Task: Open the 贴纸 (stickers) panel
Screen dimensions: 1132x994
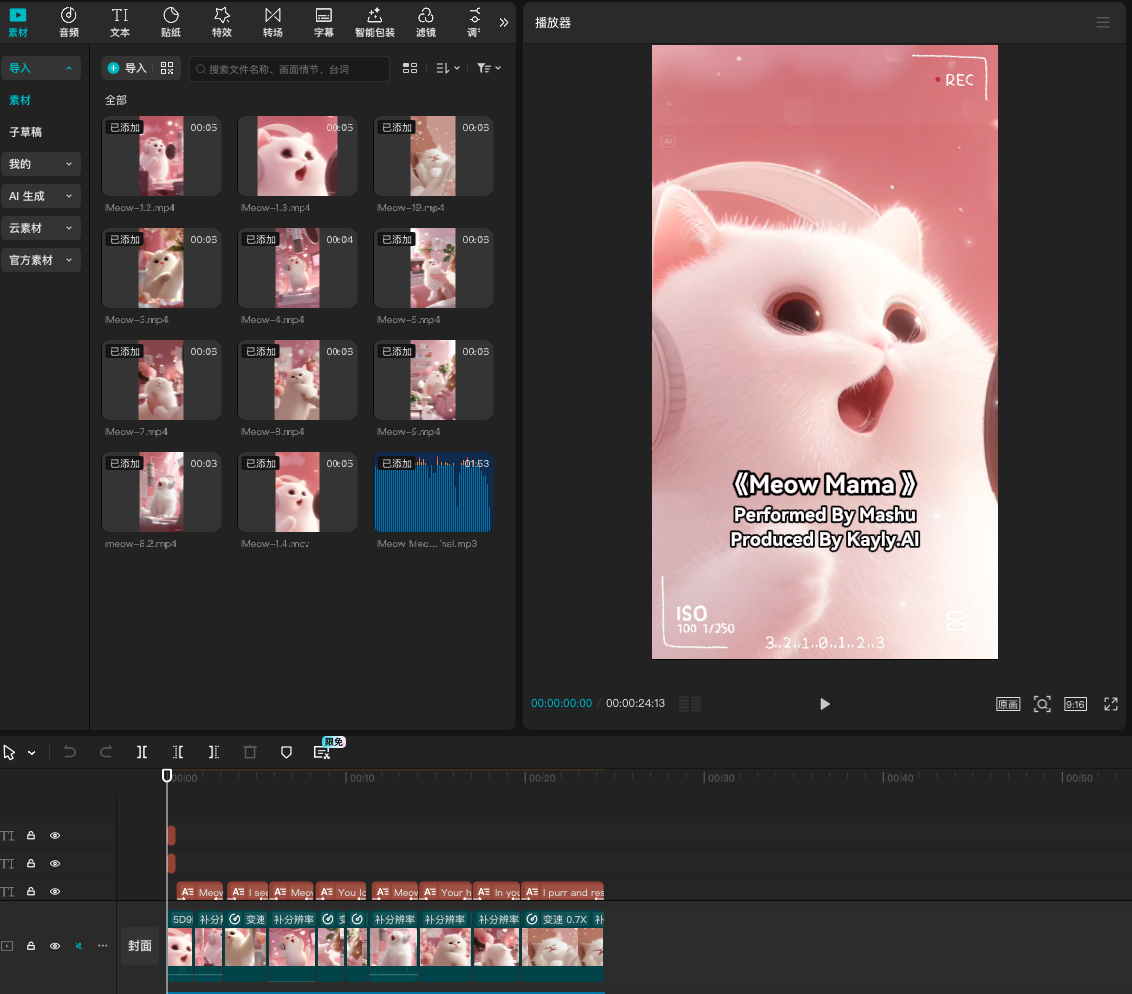Action: pos(171,21)
